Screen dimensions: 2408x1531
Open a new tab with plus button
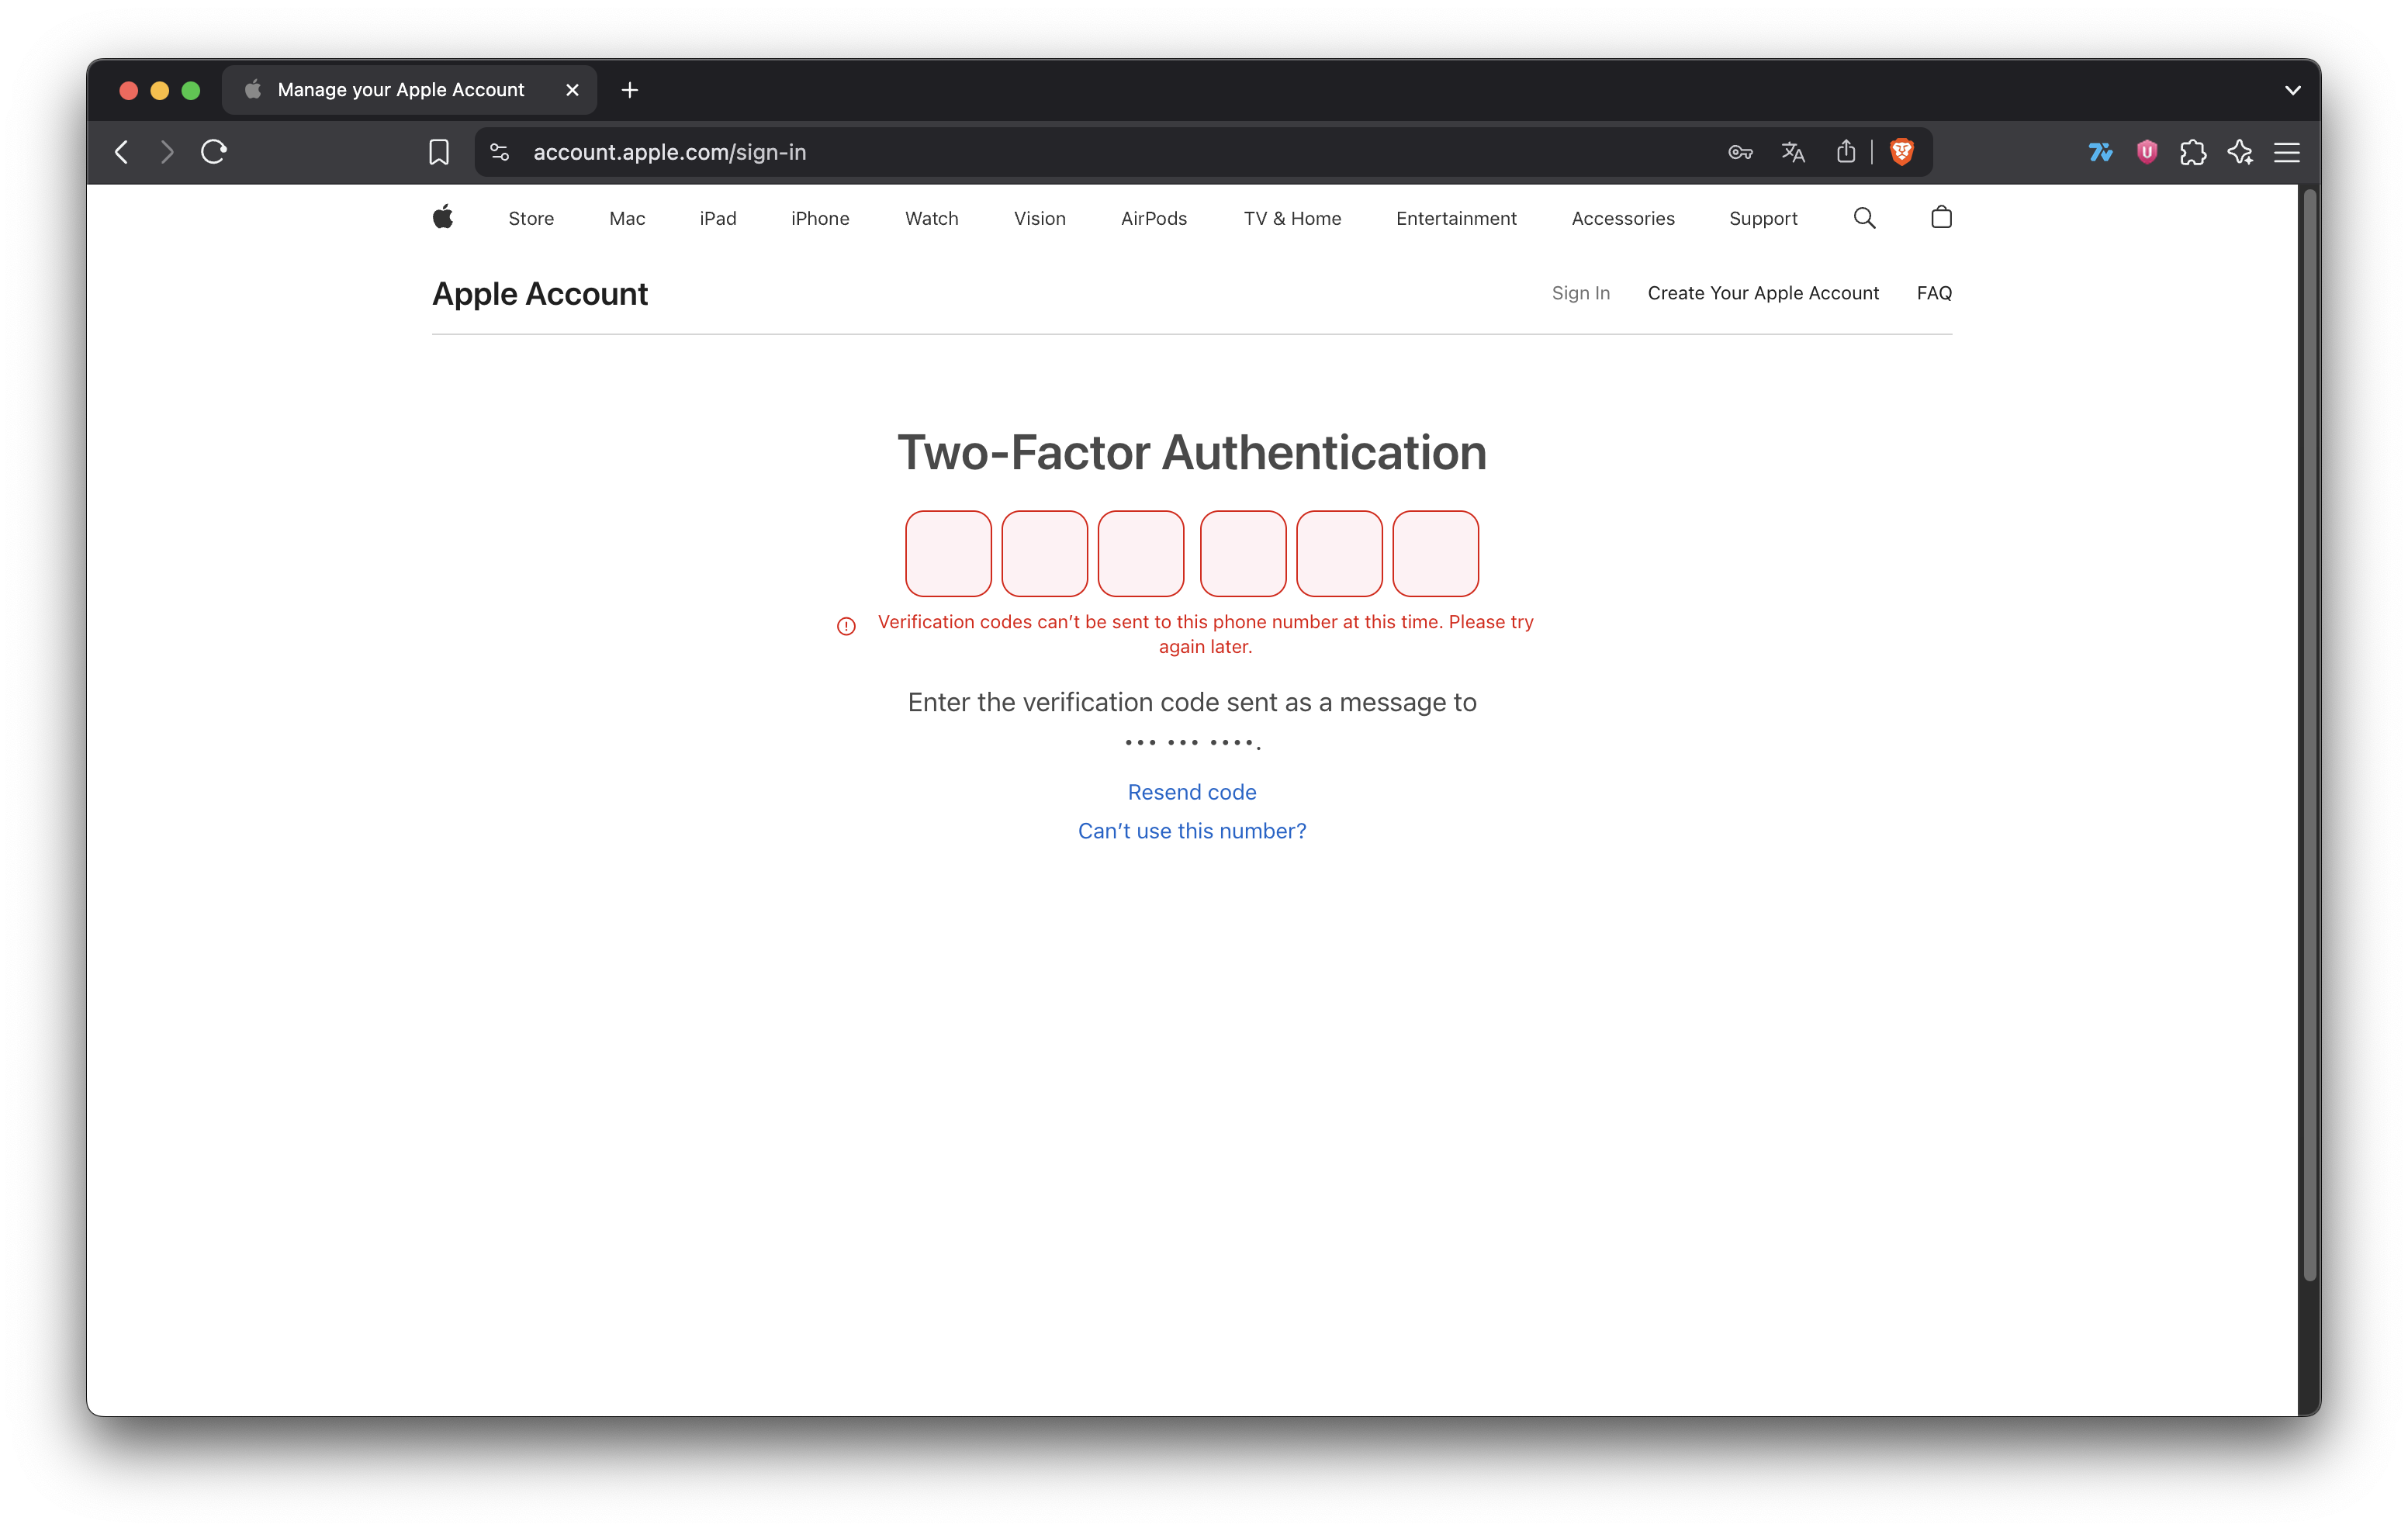[x=629, y=90]
